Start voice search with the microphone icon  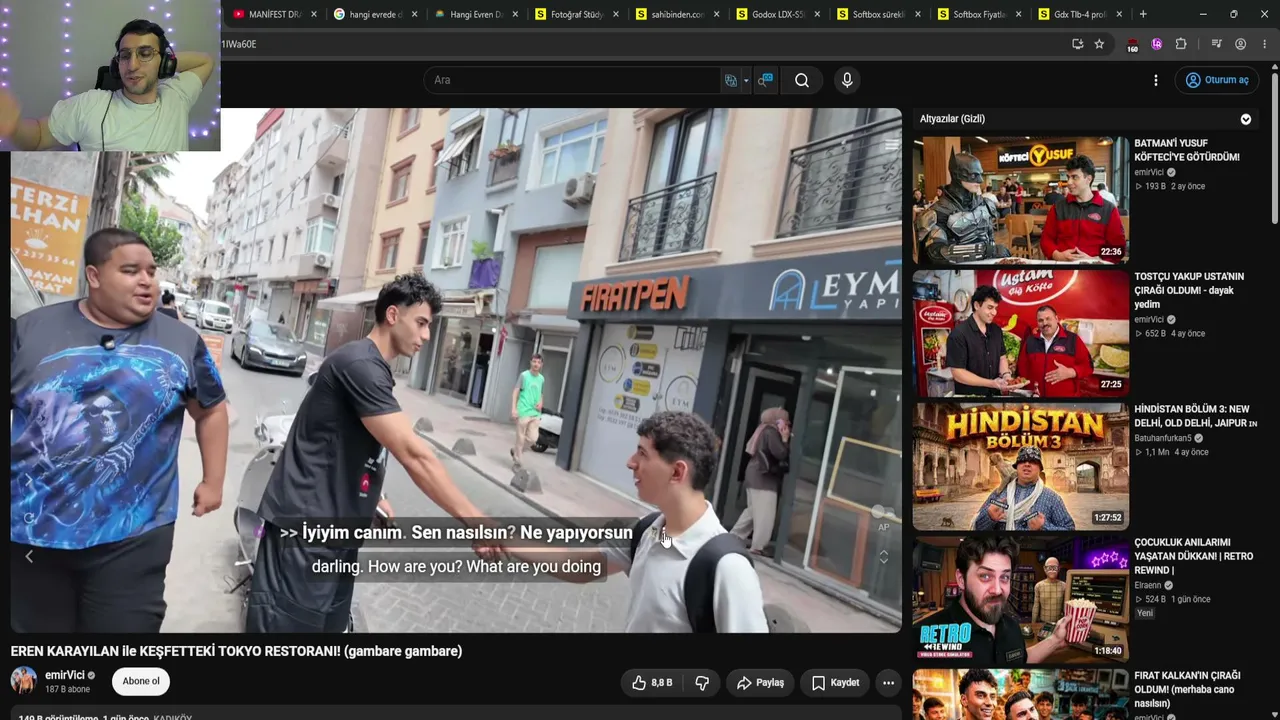pos(847,80)
